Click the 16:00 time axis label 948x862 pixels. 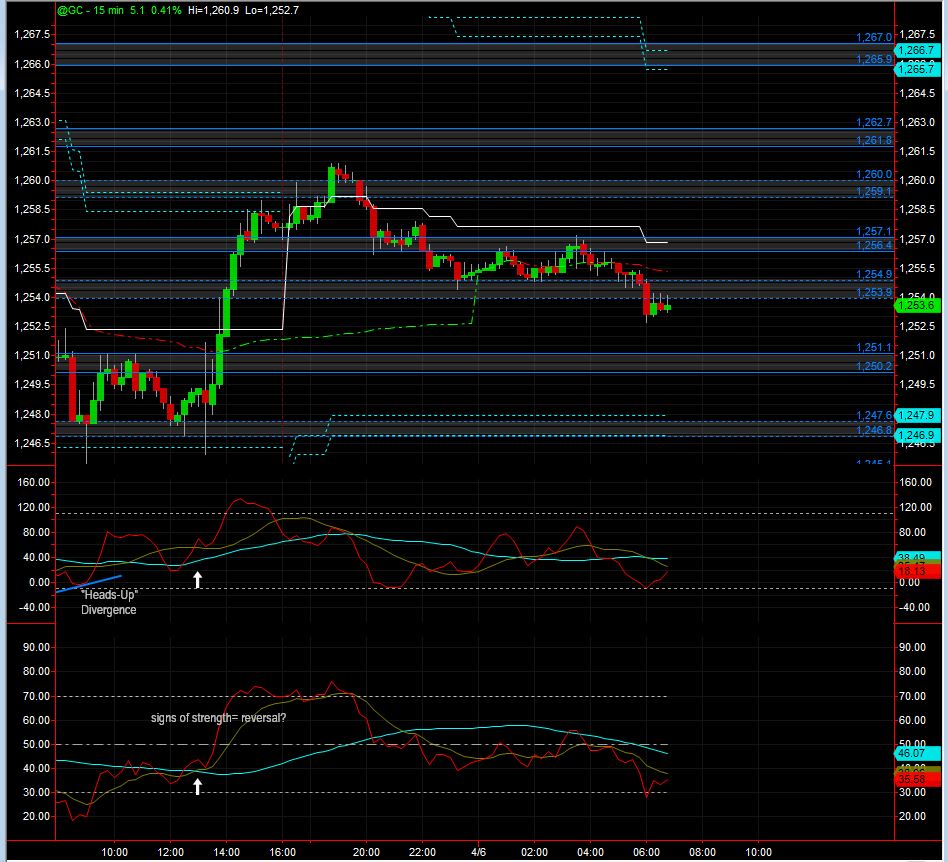click(282, 852)
